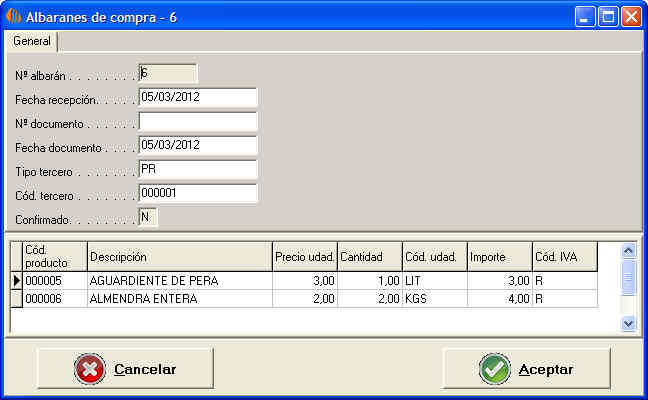Open the General tab
The height and width of the screenshot is (400, 648).
pos(32,42)
